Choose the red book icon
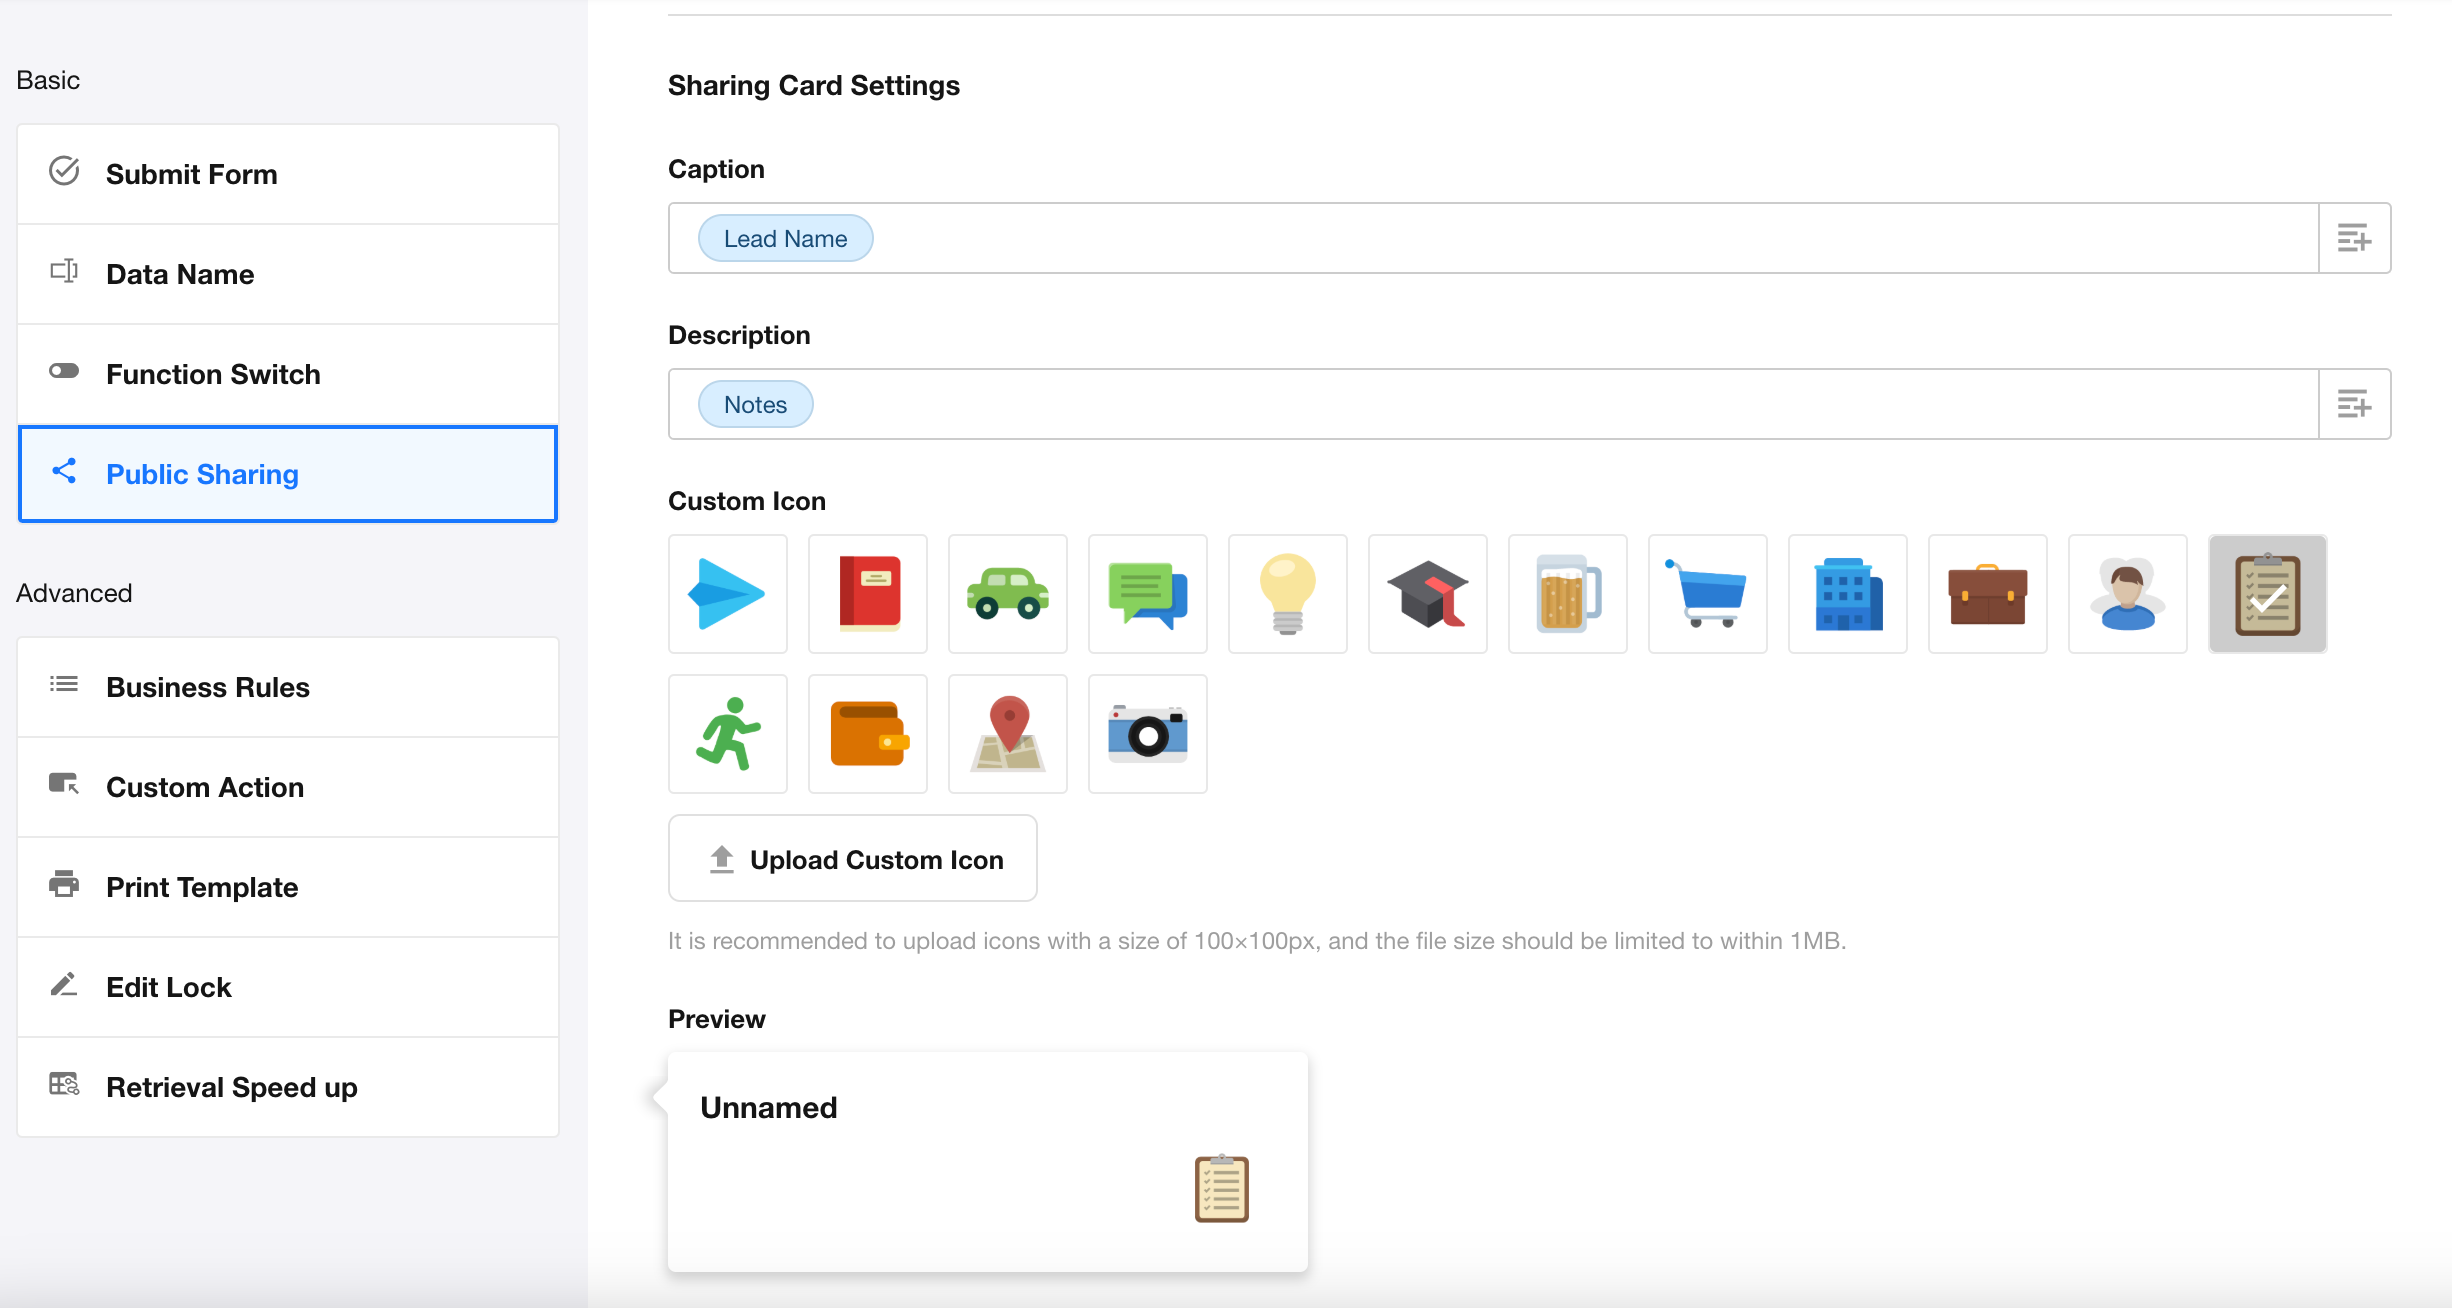Screen dimensions: 2452x1308 (x=867, y=594)
